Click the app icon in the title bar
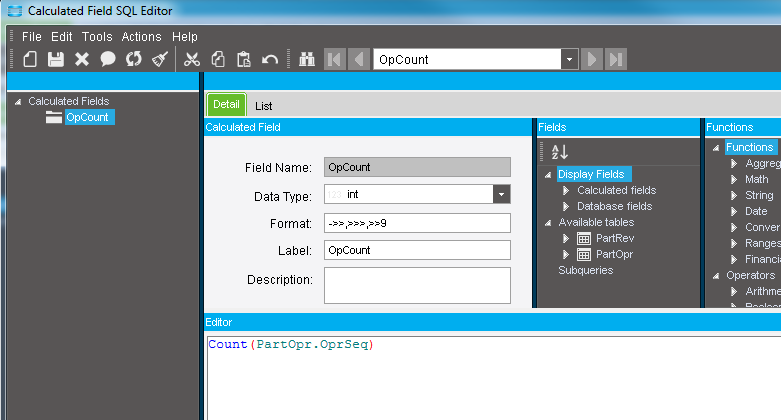The image size is (781, 420). pos(15,10)
